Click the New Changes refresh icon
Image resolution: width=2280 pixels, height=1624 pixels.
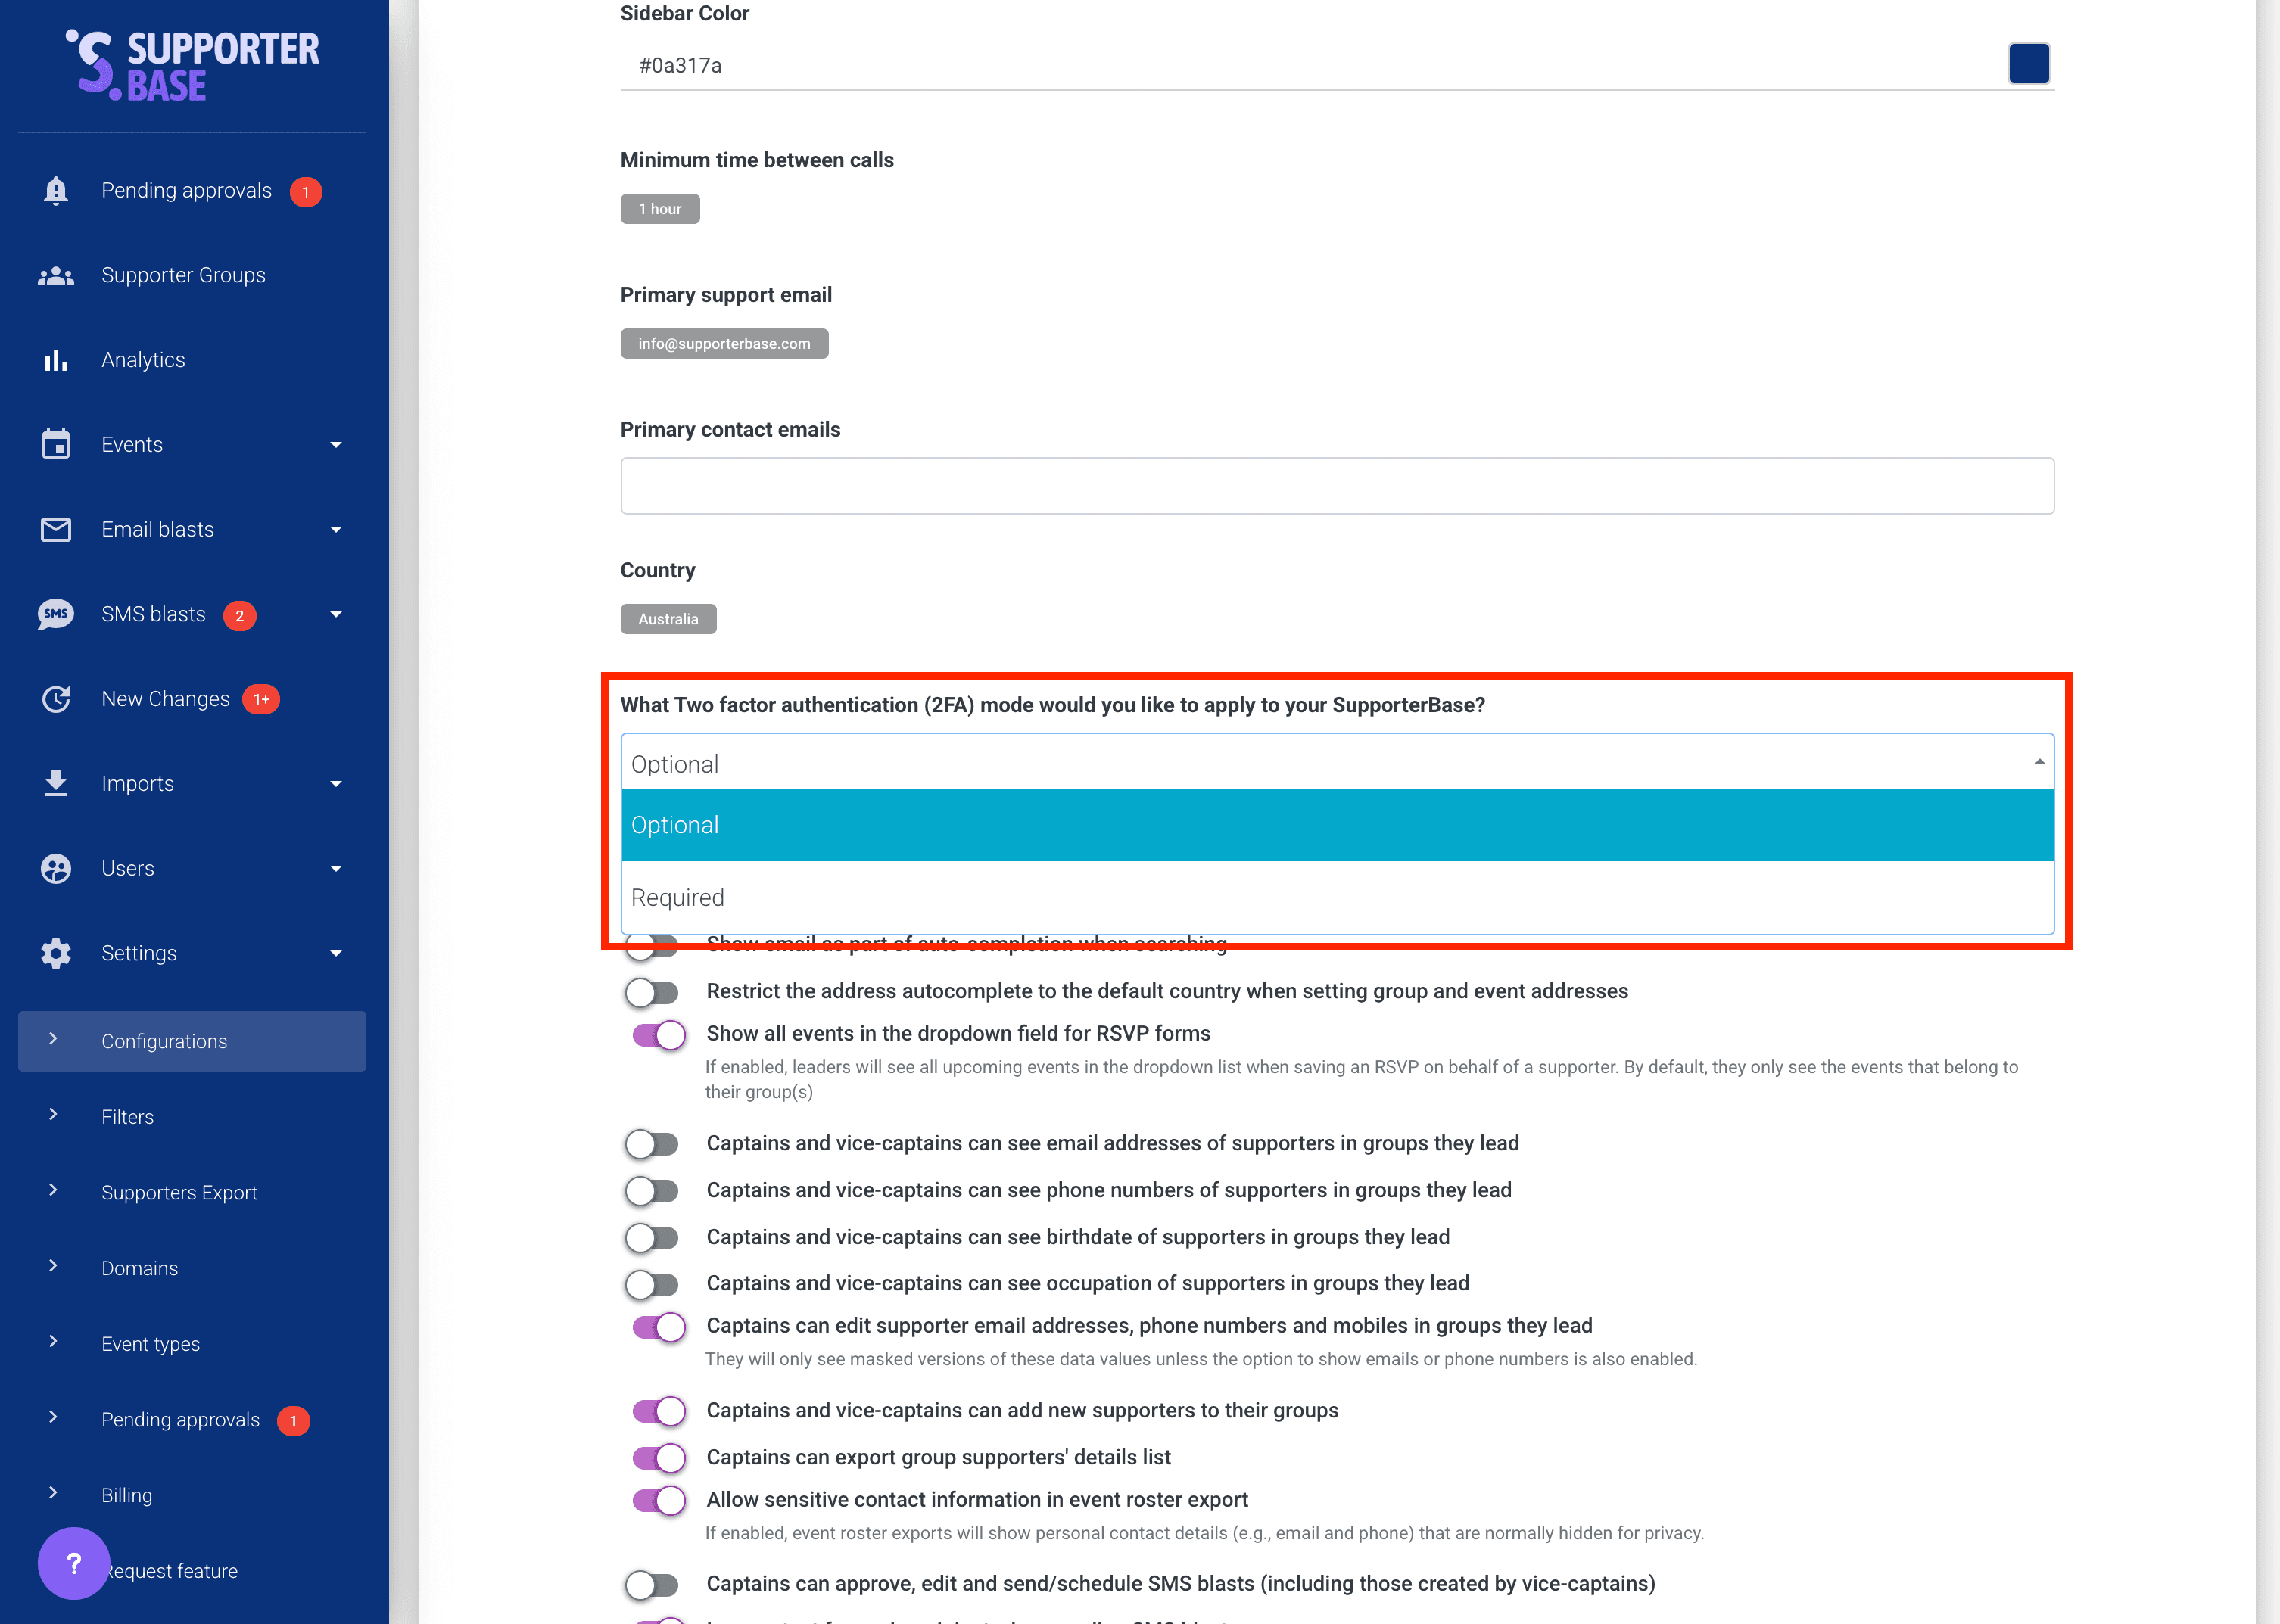pos(56,699)
